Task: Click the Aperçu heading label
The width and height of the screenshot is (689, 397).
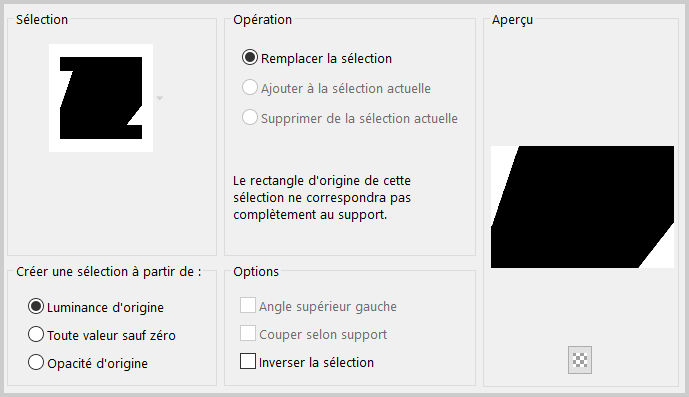Action: pos(512,20)
